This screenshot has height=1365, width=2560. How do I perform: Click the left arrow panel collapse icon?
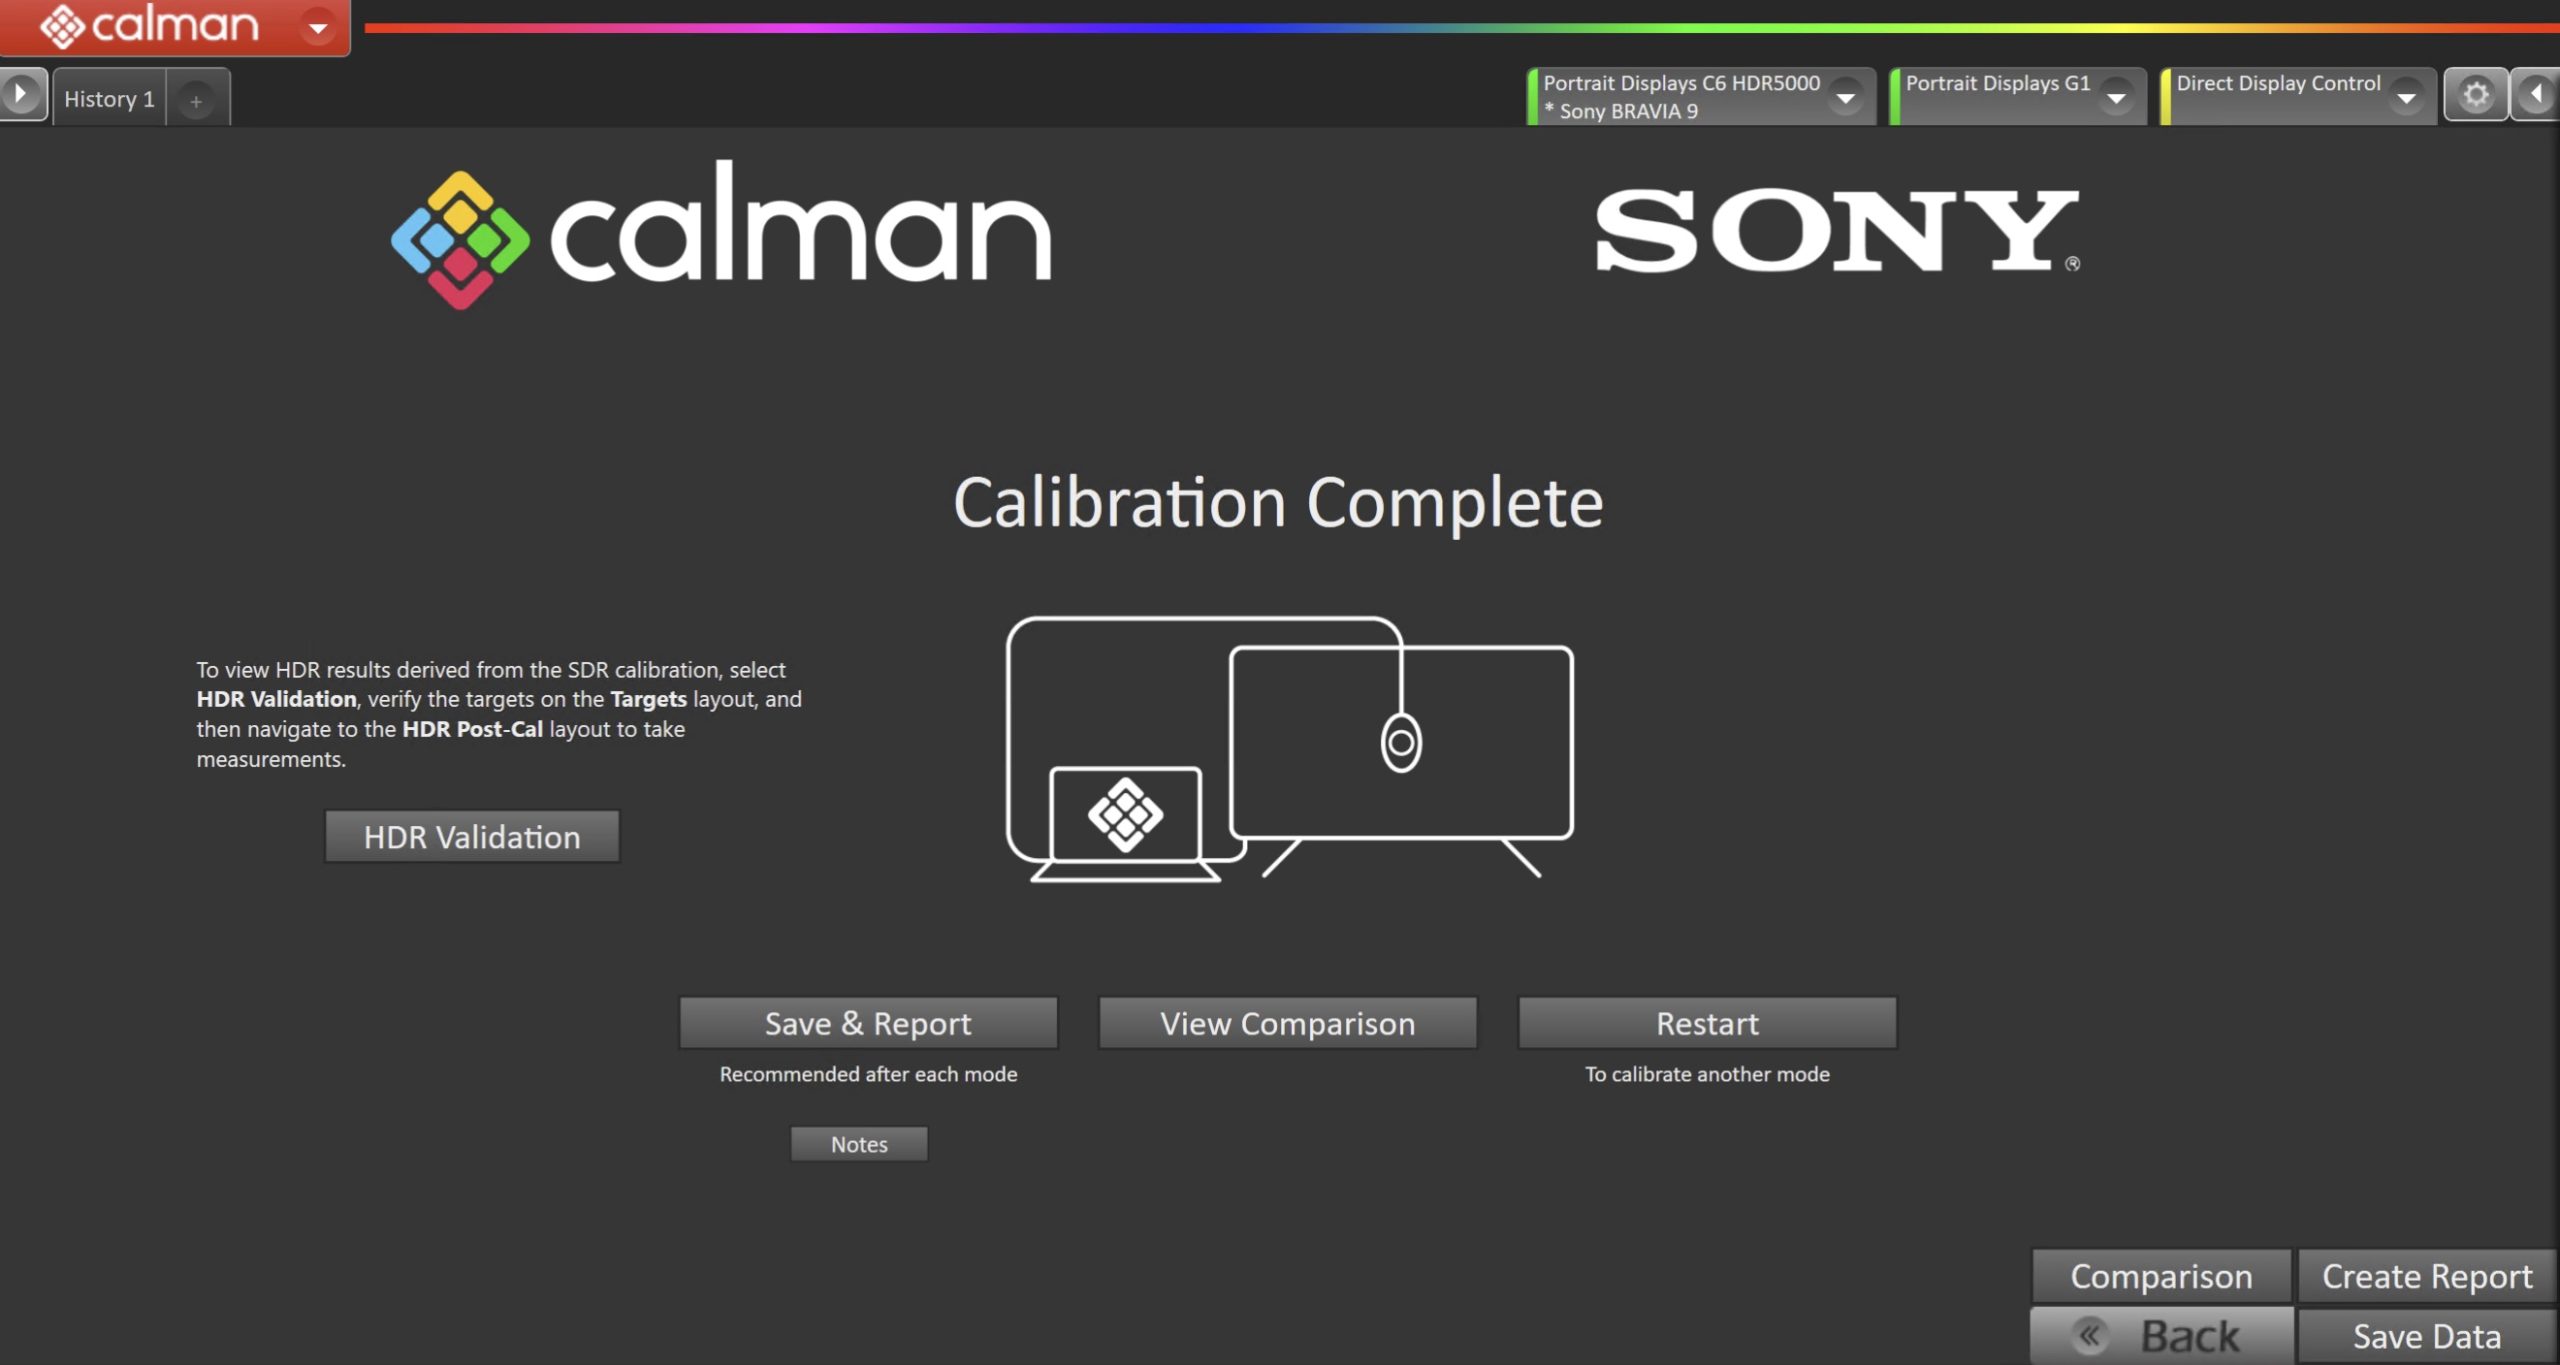[2536, 95]
